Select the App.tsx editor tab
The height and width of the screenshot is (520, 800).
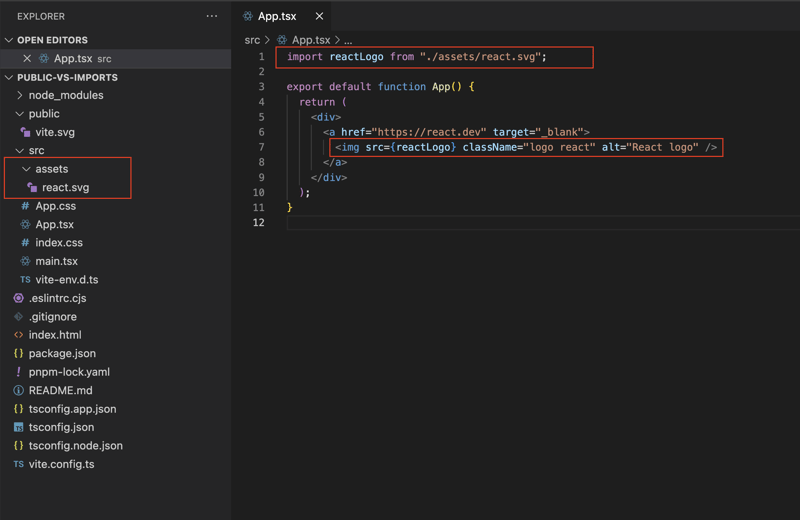pyautogui.click(x=277, y=16)
